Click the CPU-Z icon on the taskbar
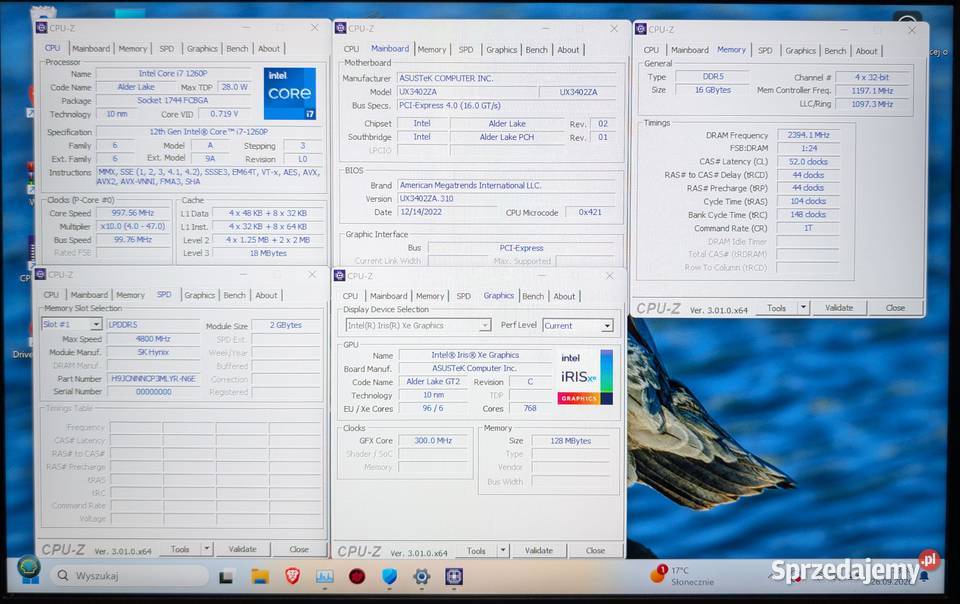Viewport: 960px width, 604px height. coord(454,576)
